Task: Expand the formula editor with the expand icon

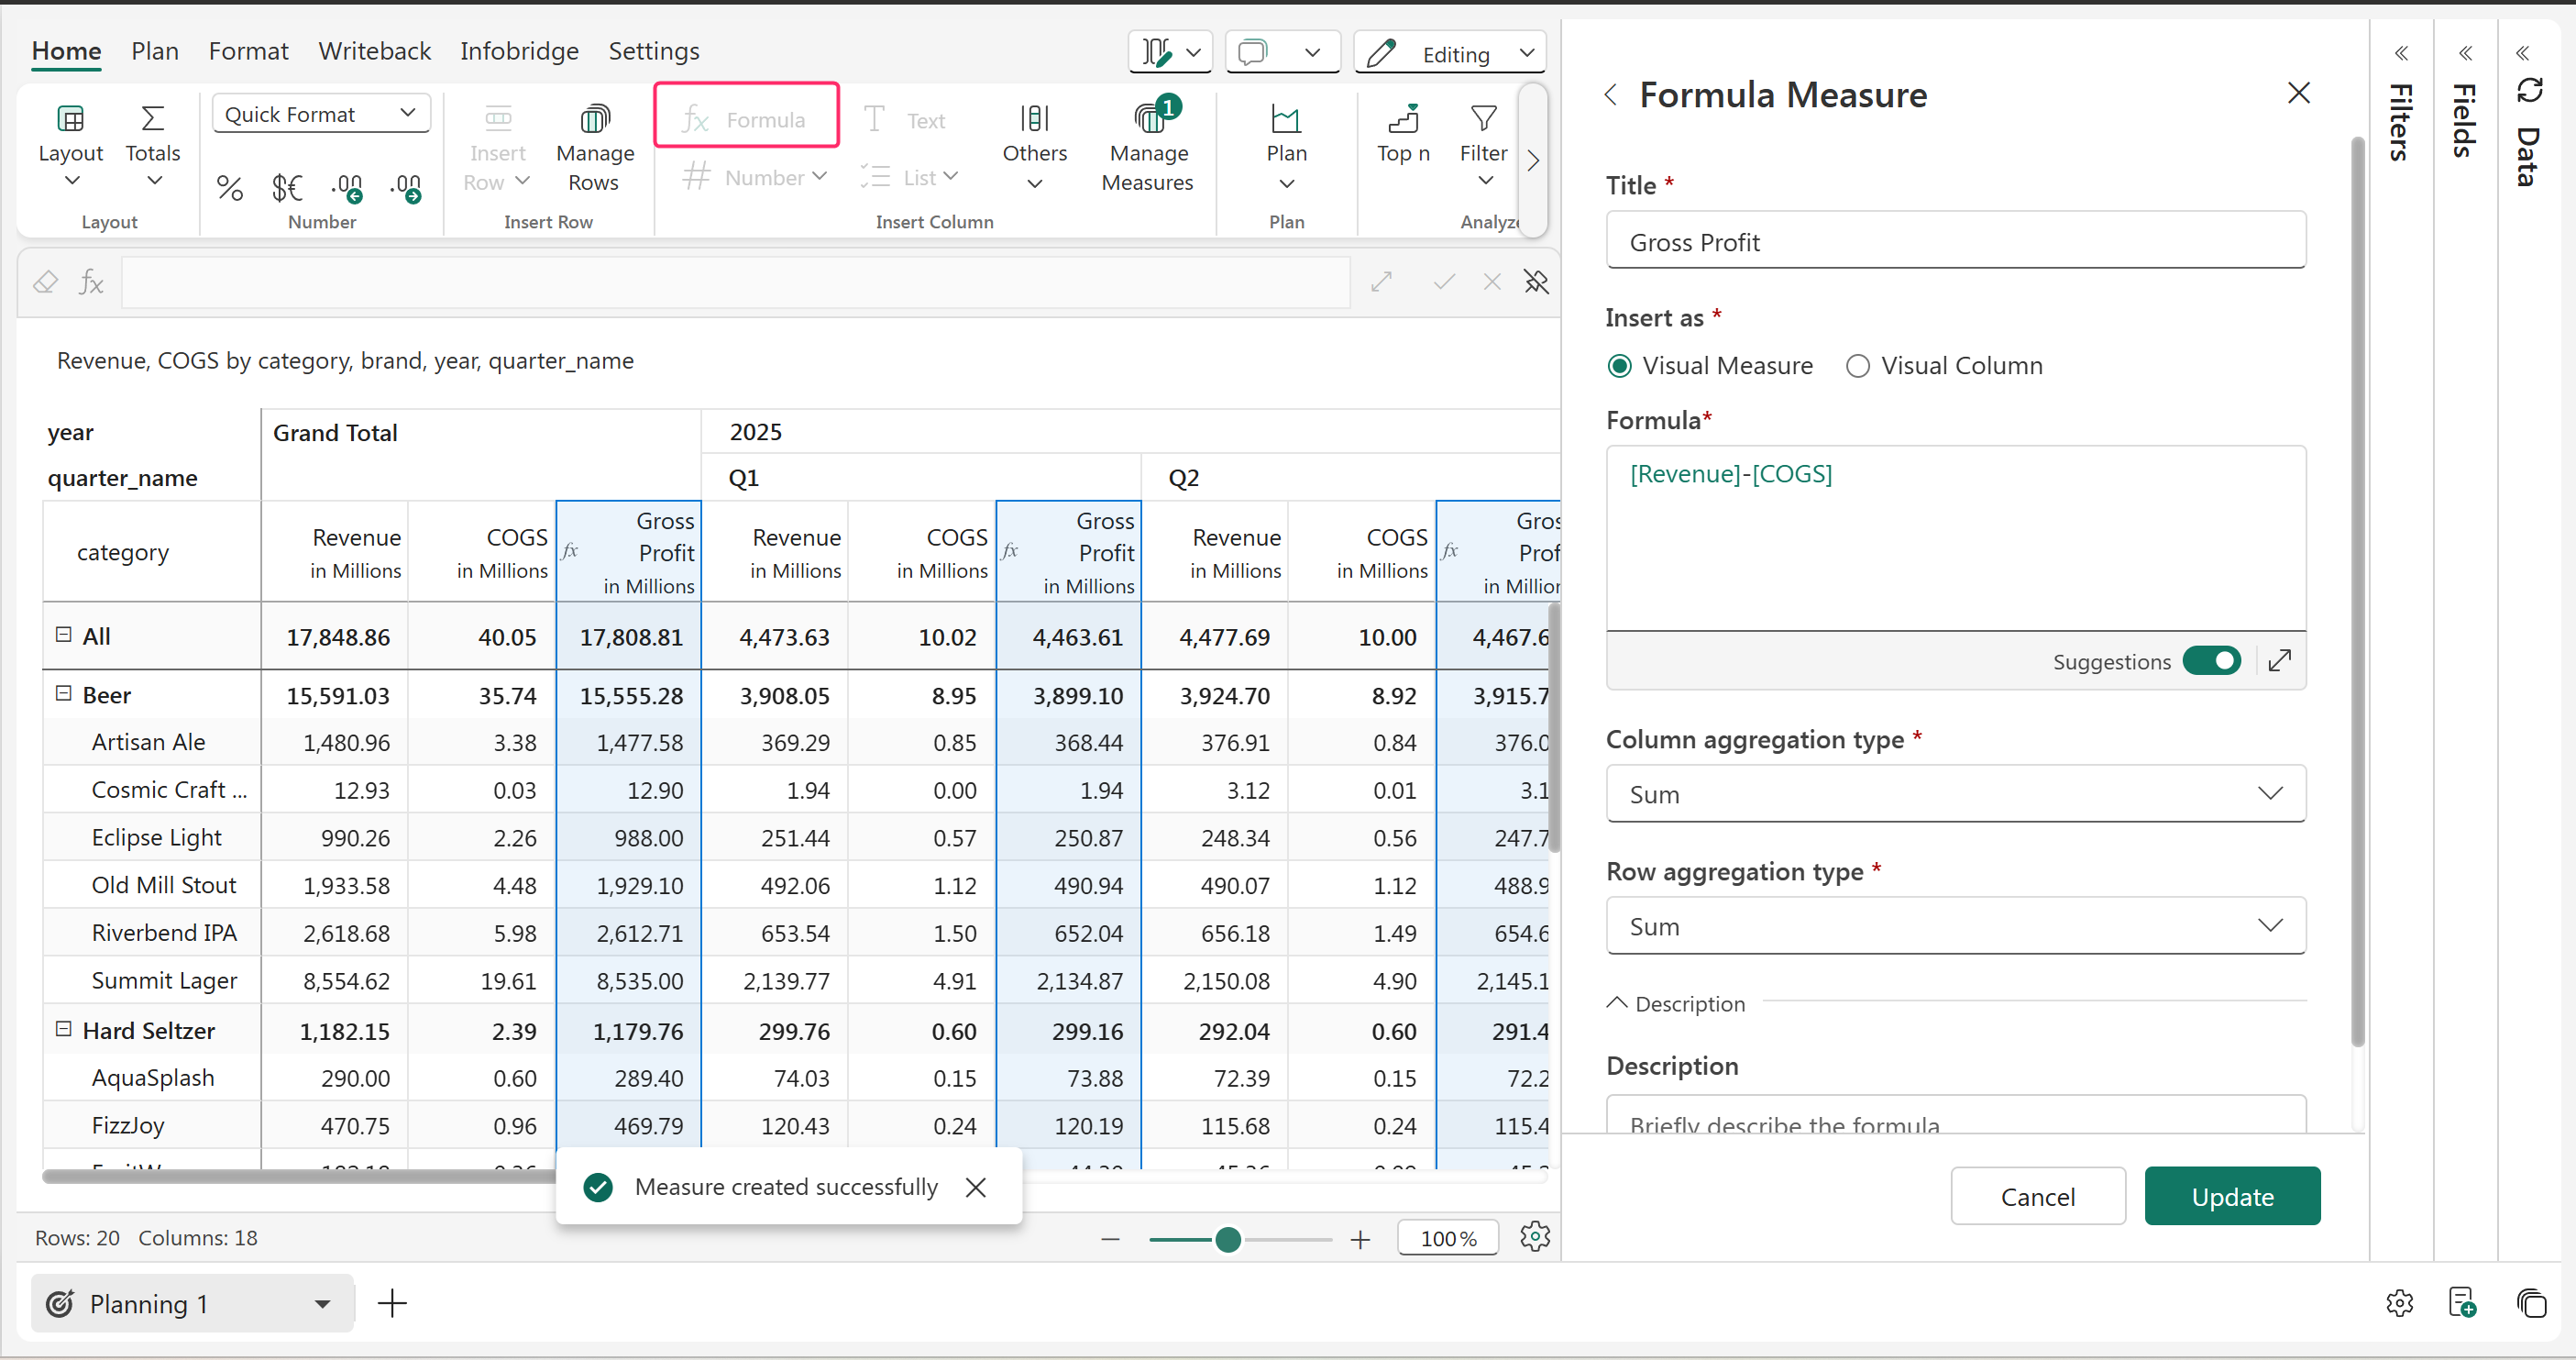Action: tap(2279, 661)
